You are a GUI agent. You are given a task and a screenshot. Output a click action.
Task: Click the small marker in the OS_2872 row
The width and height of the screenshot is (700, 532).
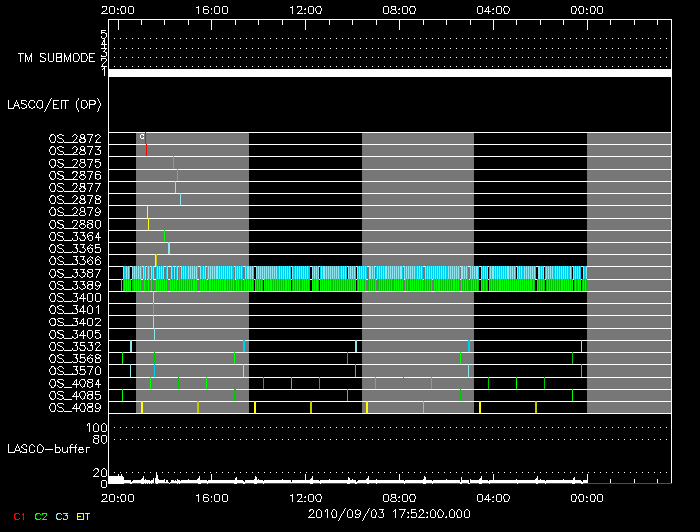[x=142, y=136]
